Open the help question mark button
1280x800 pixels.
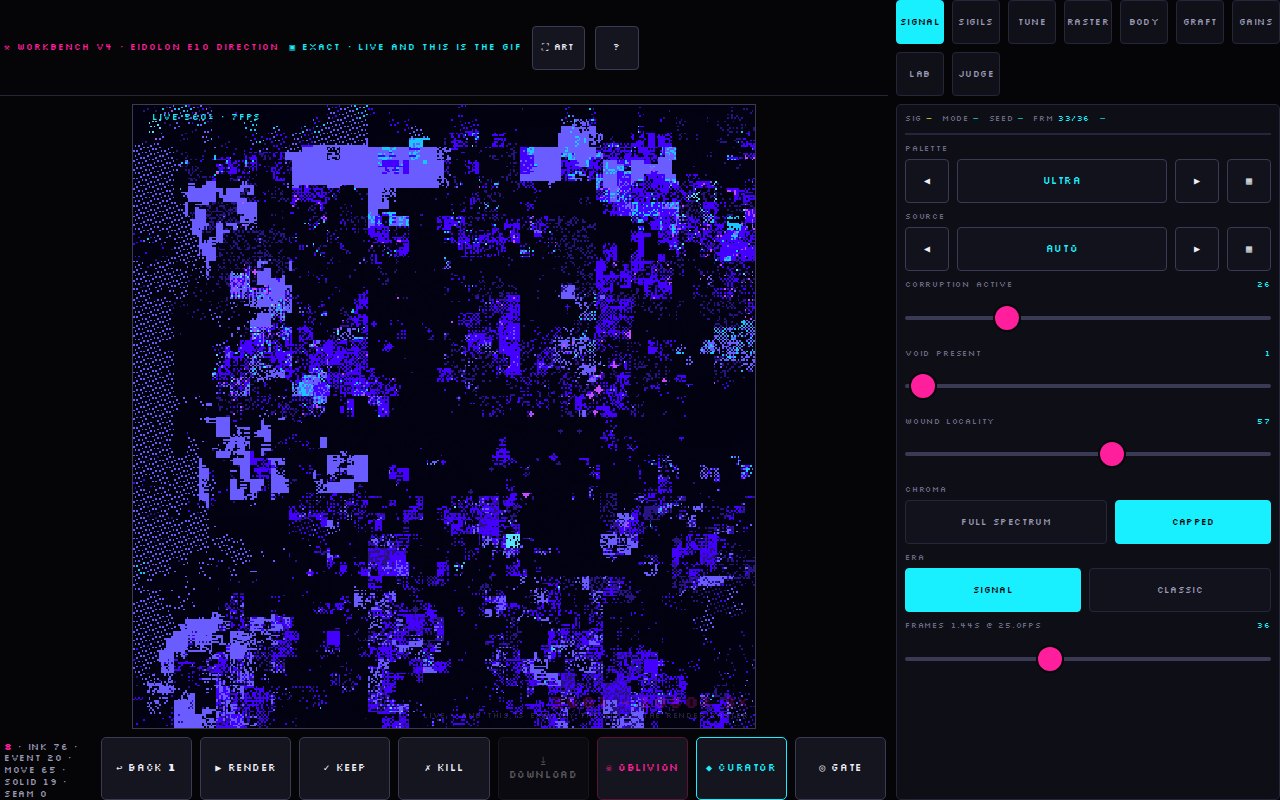coord(617,48)
